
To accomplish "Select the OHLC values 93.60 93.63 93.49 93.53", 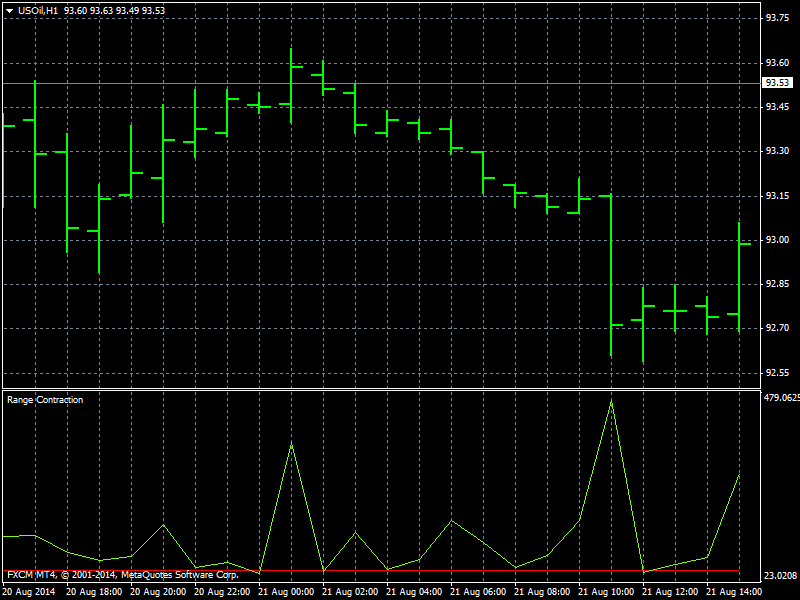I will (115, 11).
